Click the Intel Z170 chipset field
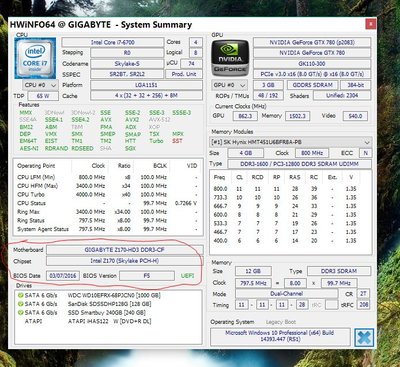Viewport: 400px width, 367px height. click(x=124, y=261)
